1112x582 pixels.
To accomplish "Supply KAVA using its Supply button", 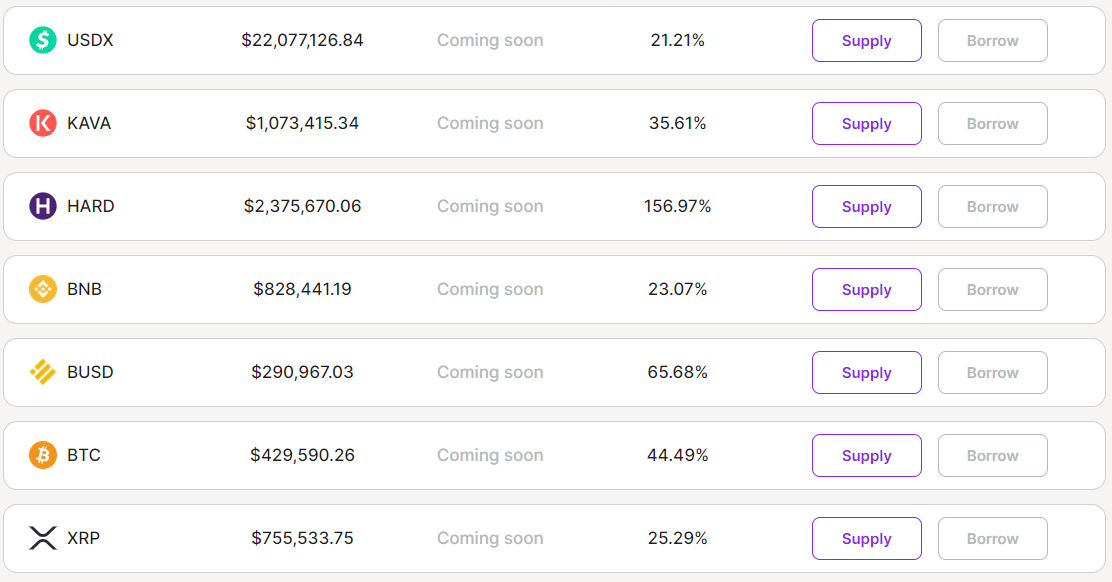I will 867,123.
